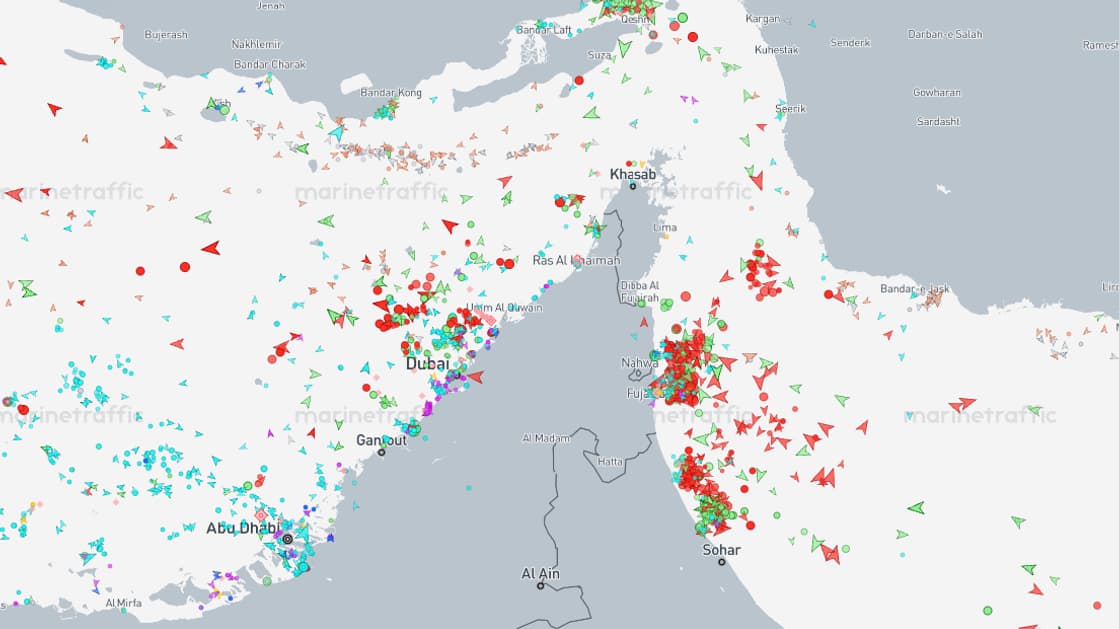Click the large cyan vessel arrow below Bandar Charak

tap(337, 132)
